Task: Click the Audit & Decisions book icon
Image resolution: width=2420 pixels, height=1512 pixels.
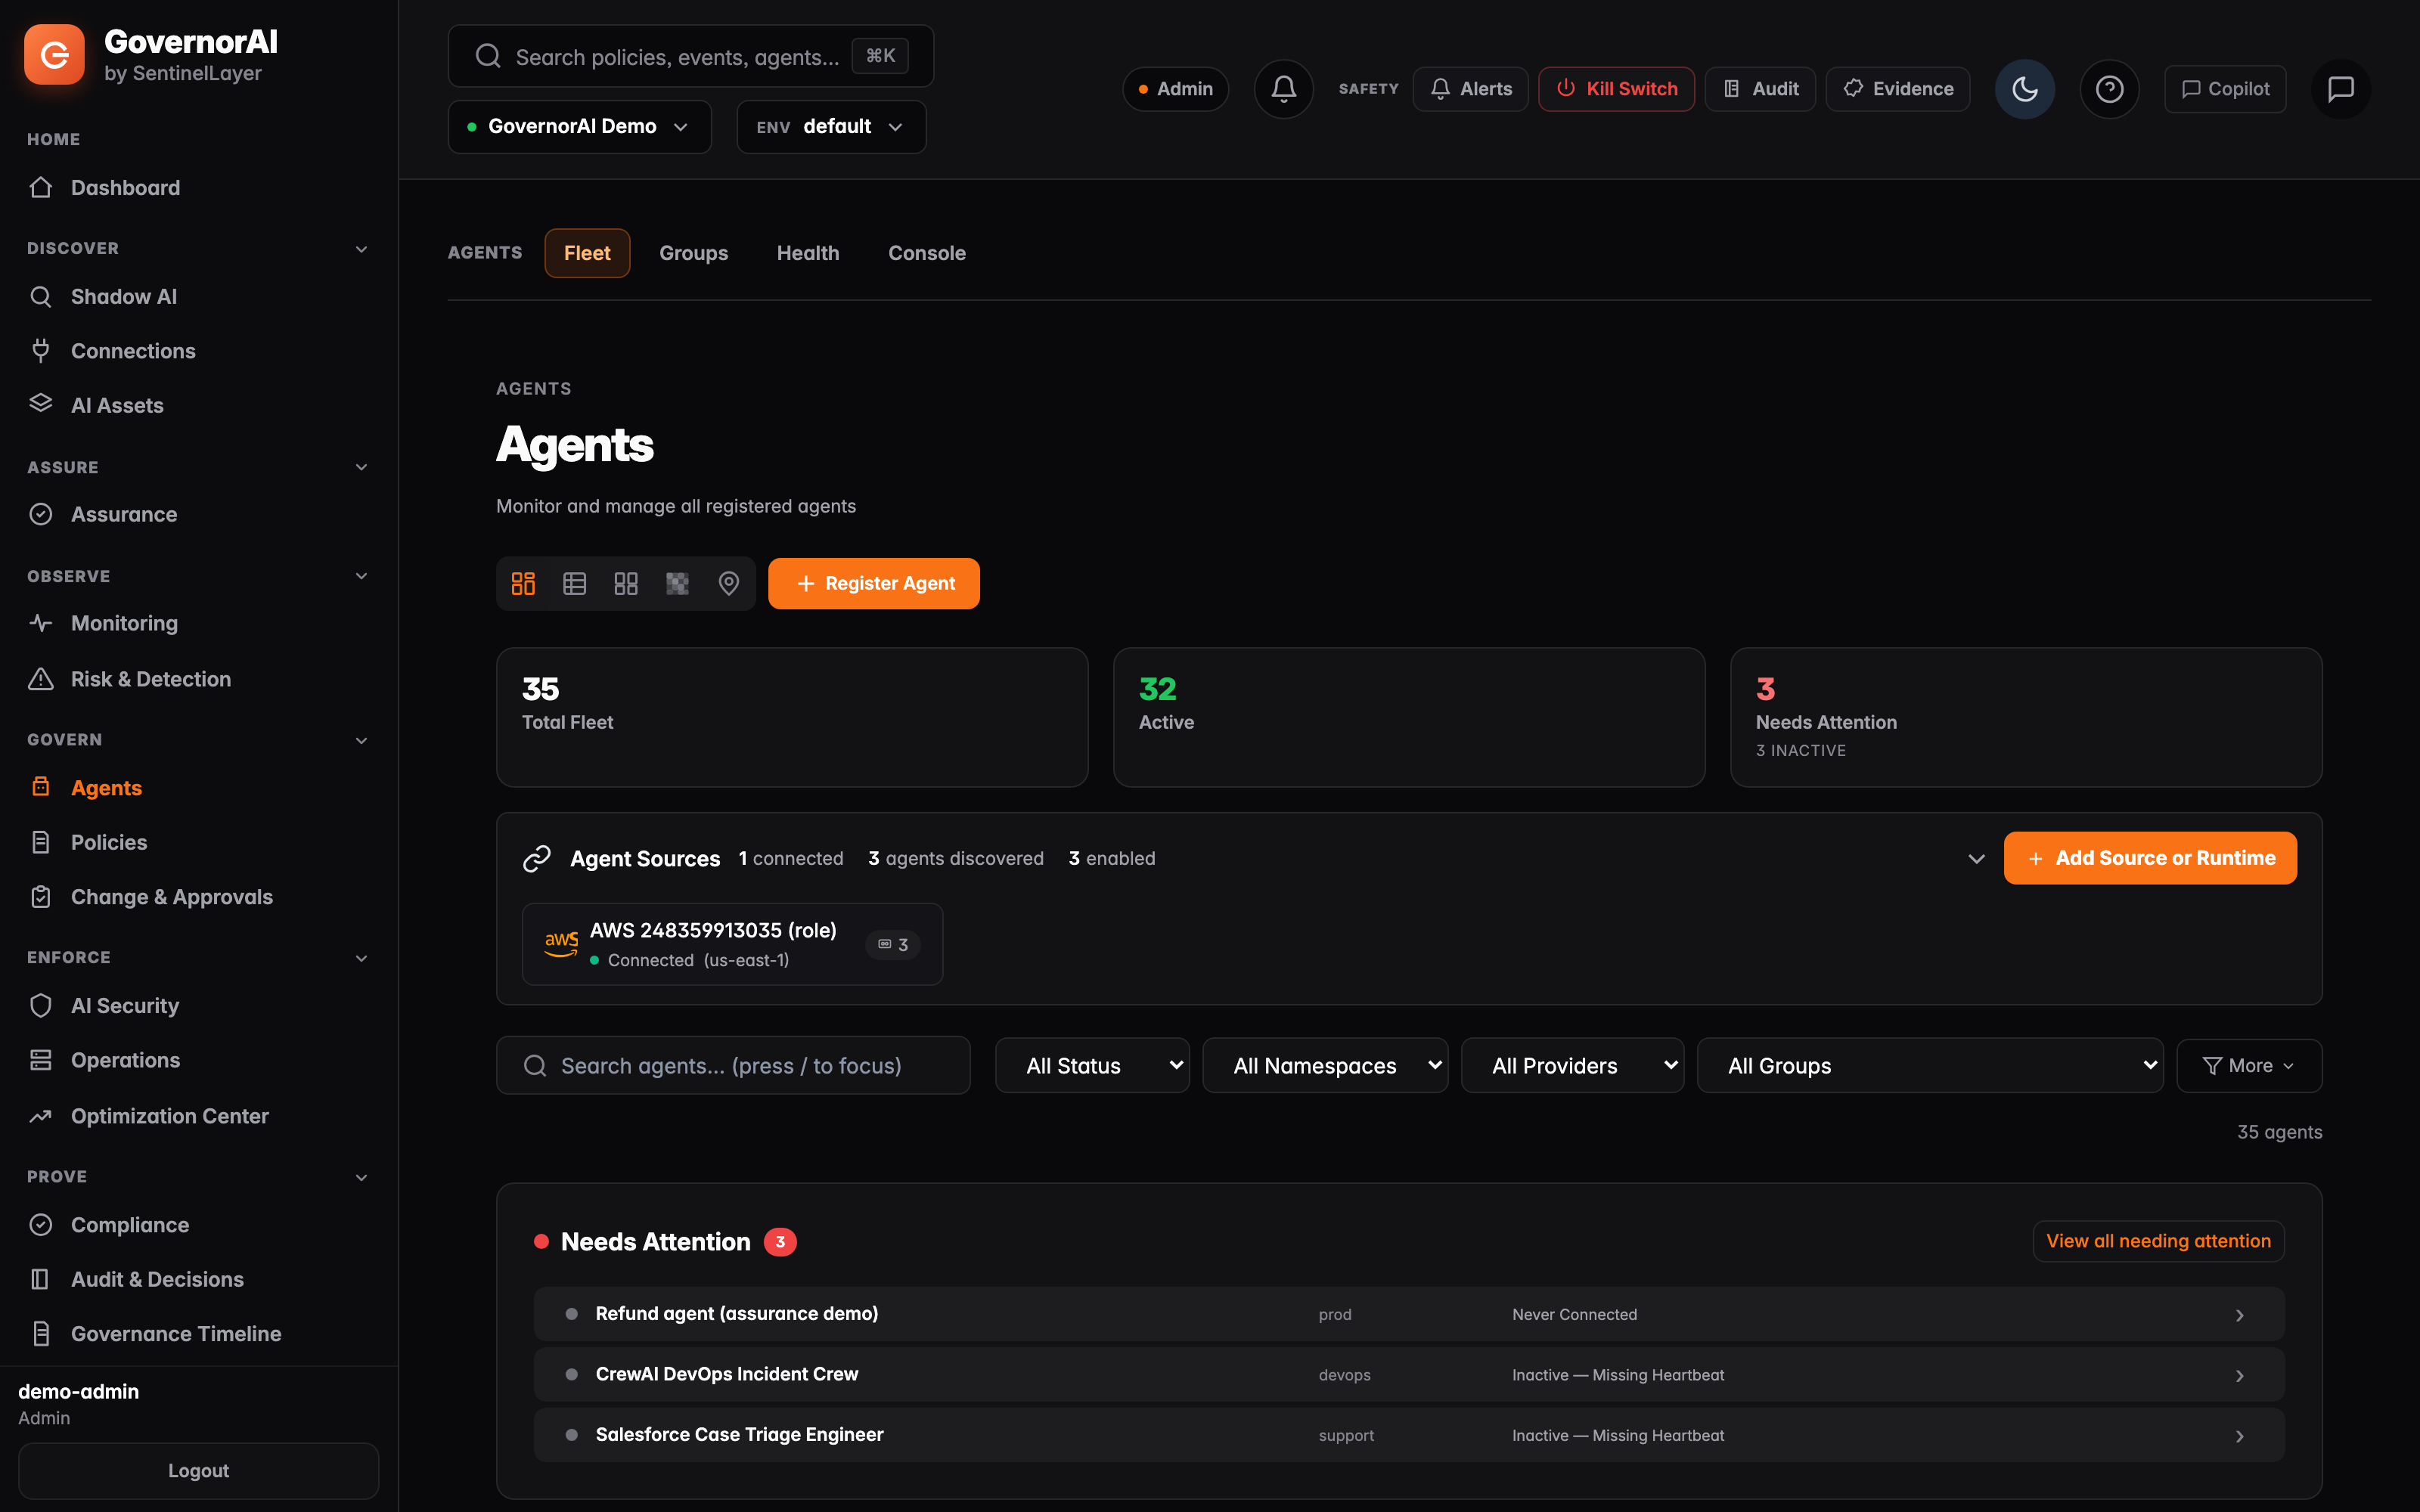Action: 41,1279
